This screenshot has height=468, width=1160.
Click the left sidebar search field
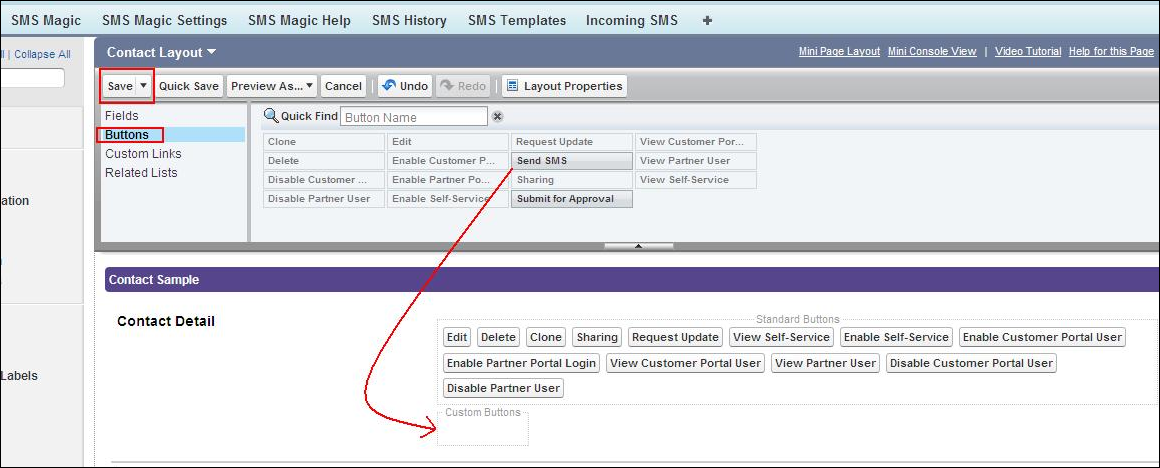pos(32,78)
